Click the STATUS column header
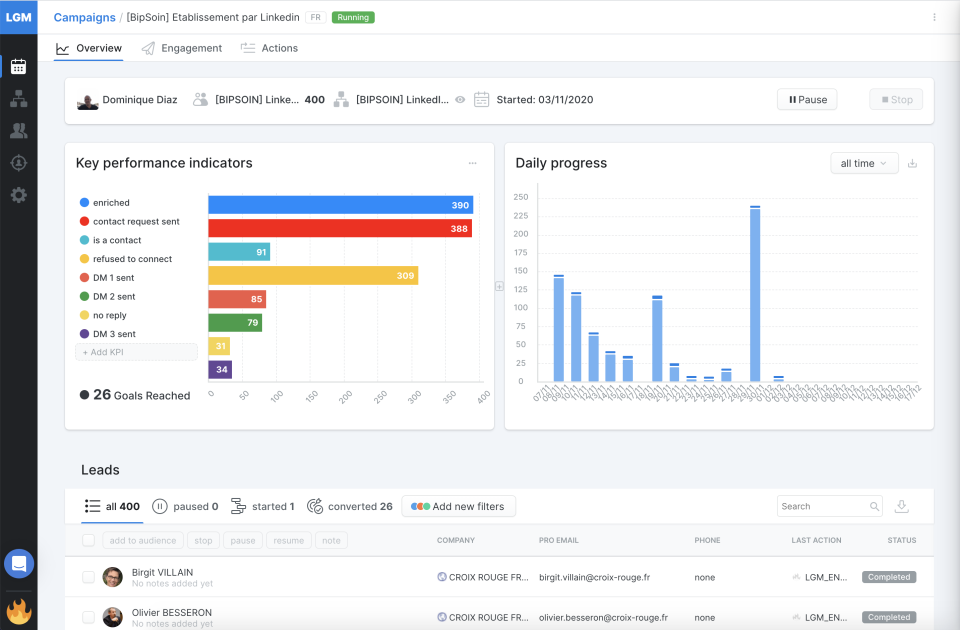 (x=902, y=541)
